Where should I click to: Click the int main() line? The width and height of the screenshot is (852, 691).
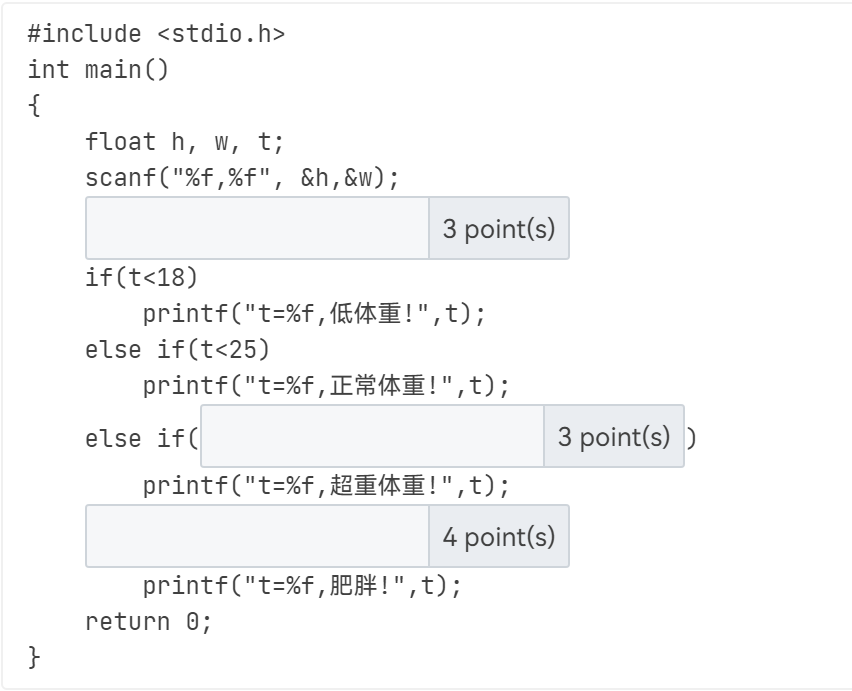tap(98, 70)
